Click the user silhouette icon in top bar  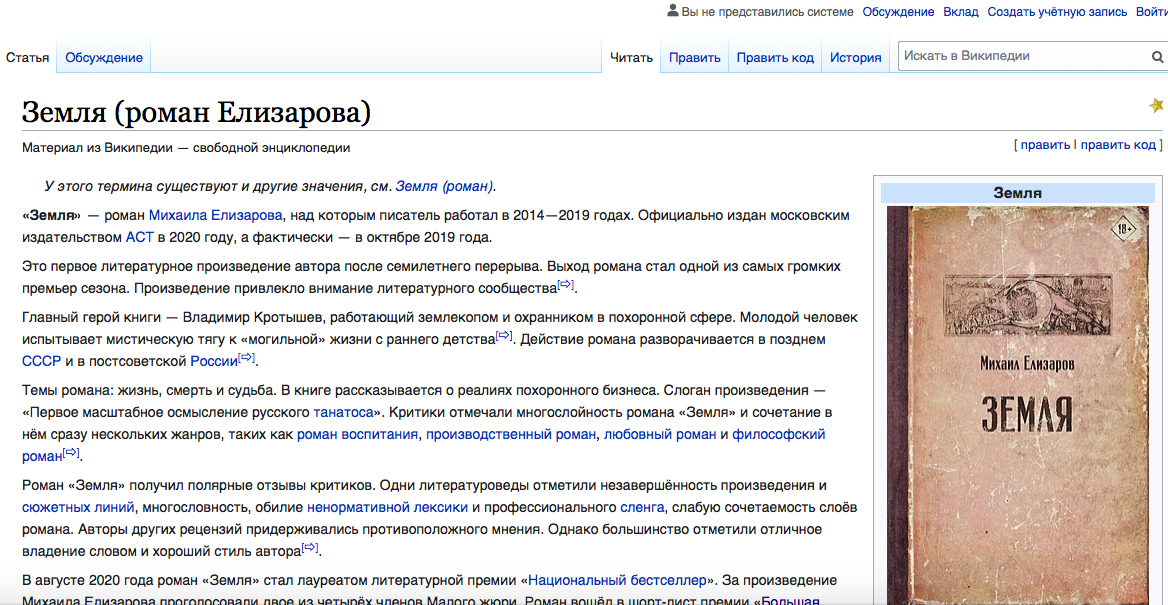point(673,11)
